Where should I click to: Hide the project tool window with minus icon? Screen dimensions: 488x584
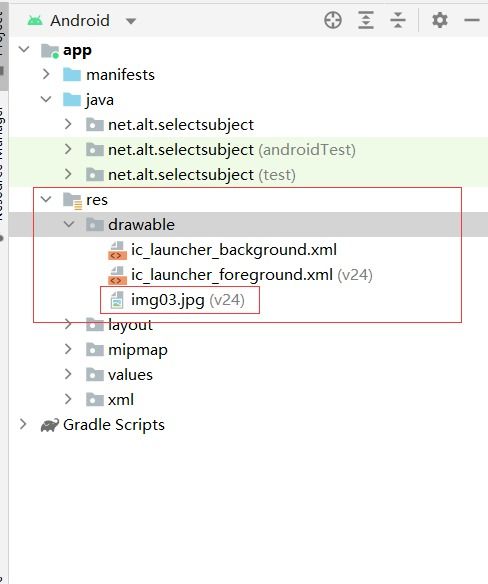pyautogui.click(x=472, y=20)
